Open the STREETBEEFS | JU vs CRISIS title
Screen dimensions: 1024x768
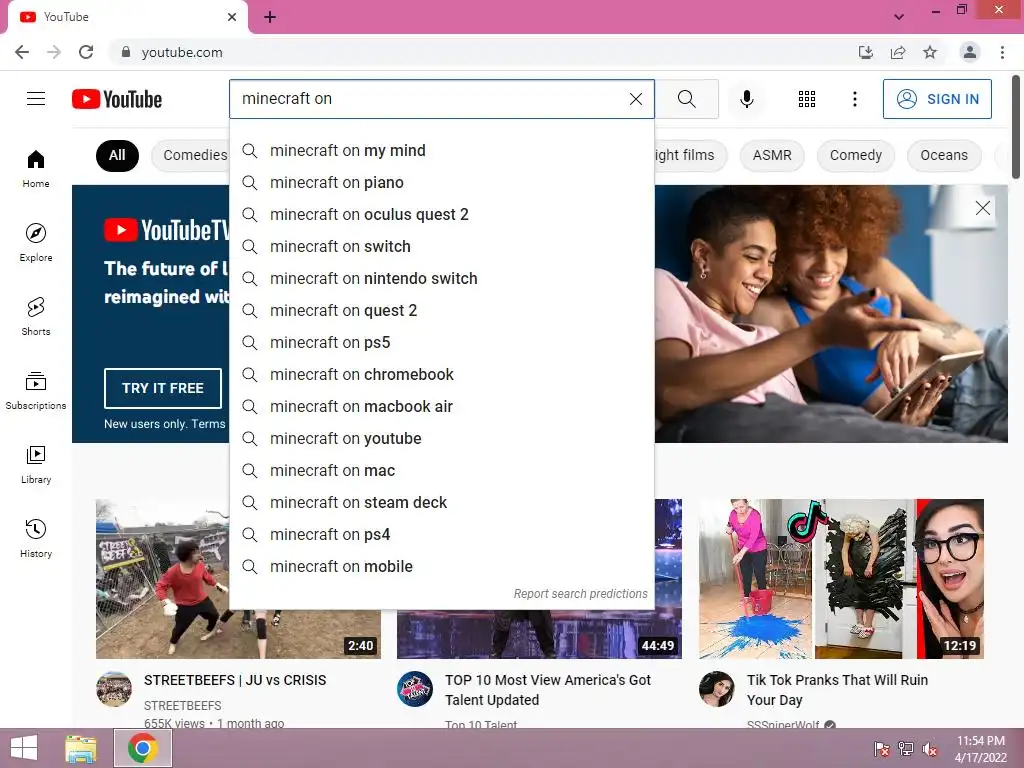click(x=235, y=680)
